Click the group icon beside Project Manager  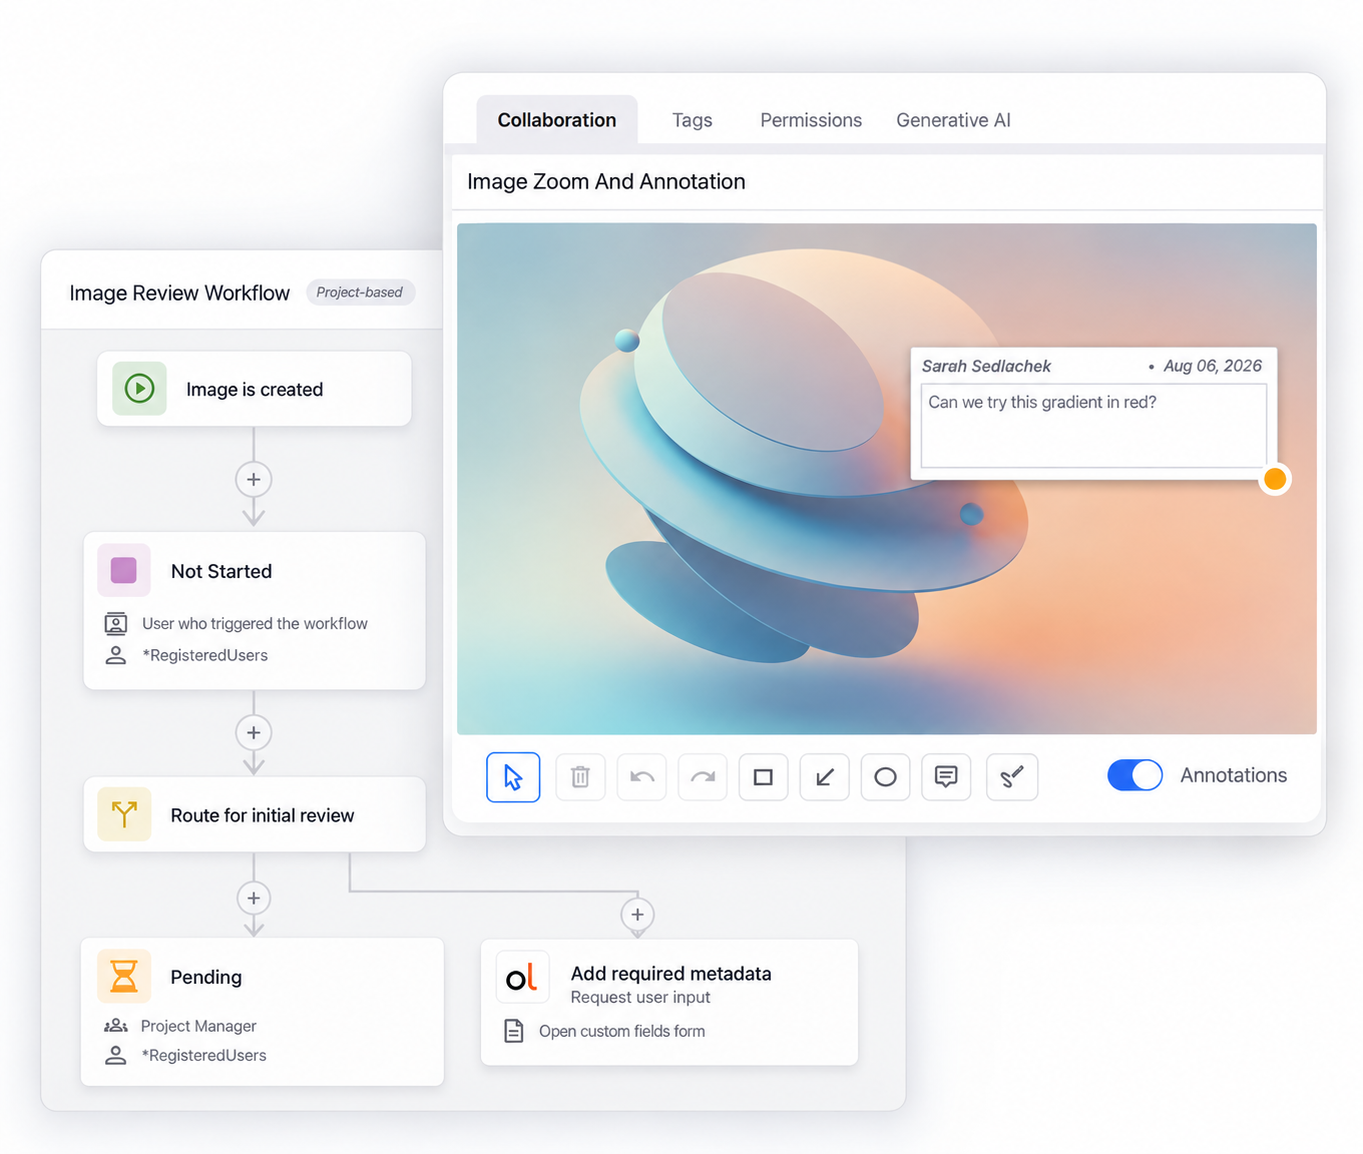coord(116,1026)
